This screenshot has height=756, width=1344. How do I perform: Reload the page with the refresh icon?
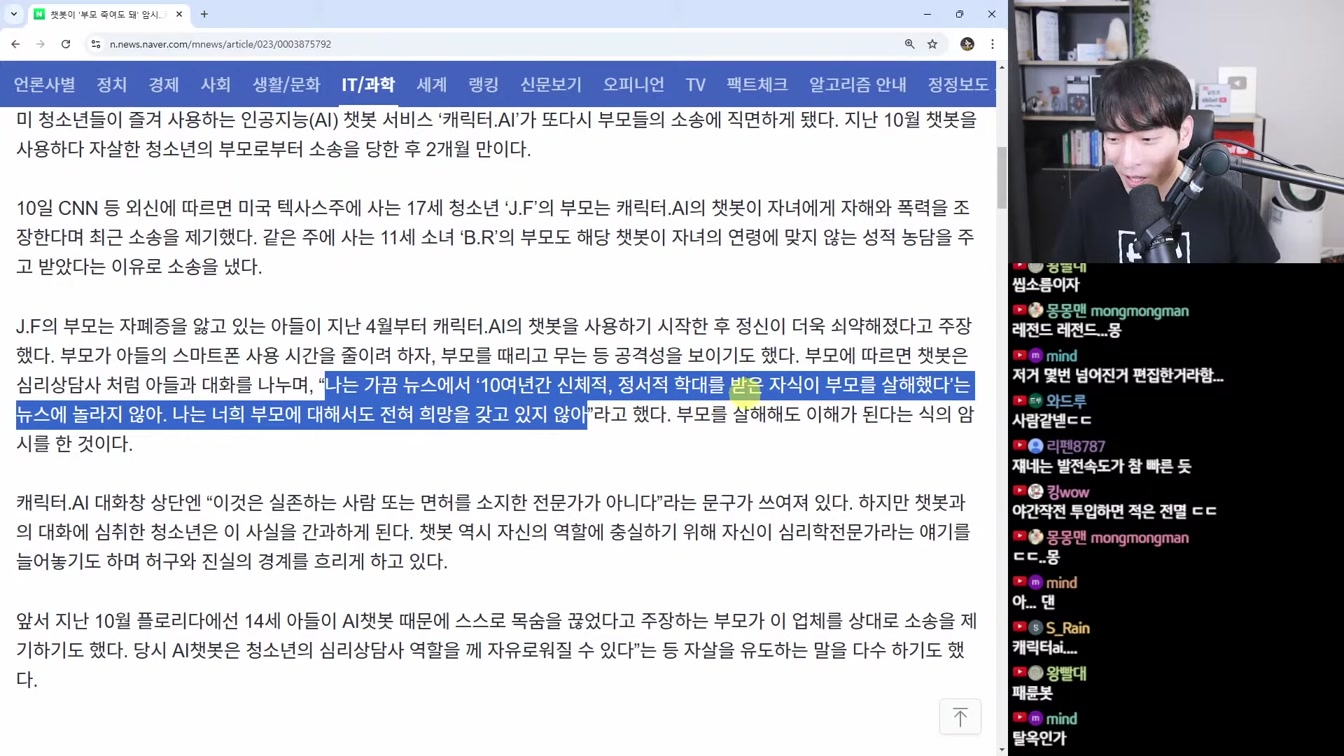click(66, 44)
